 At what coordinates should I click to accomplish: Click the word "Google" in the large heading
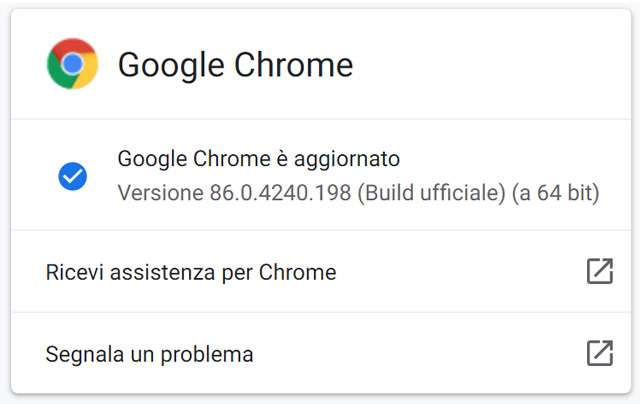171,65
